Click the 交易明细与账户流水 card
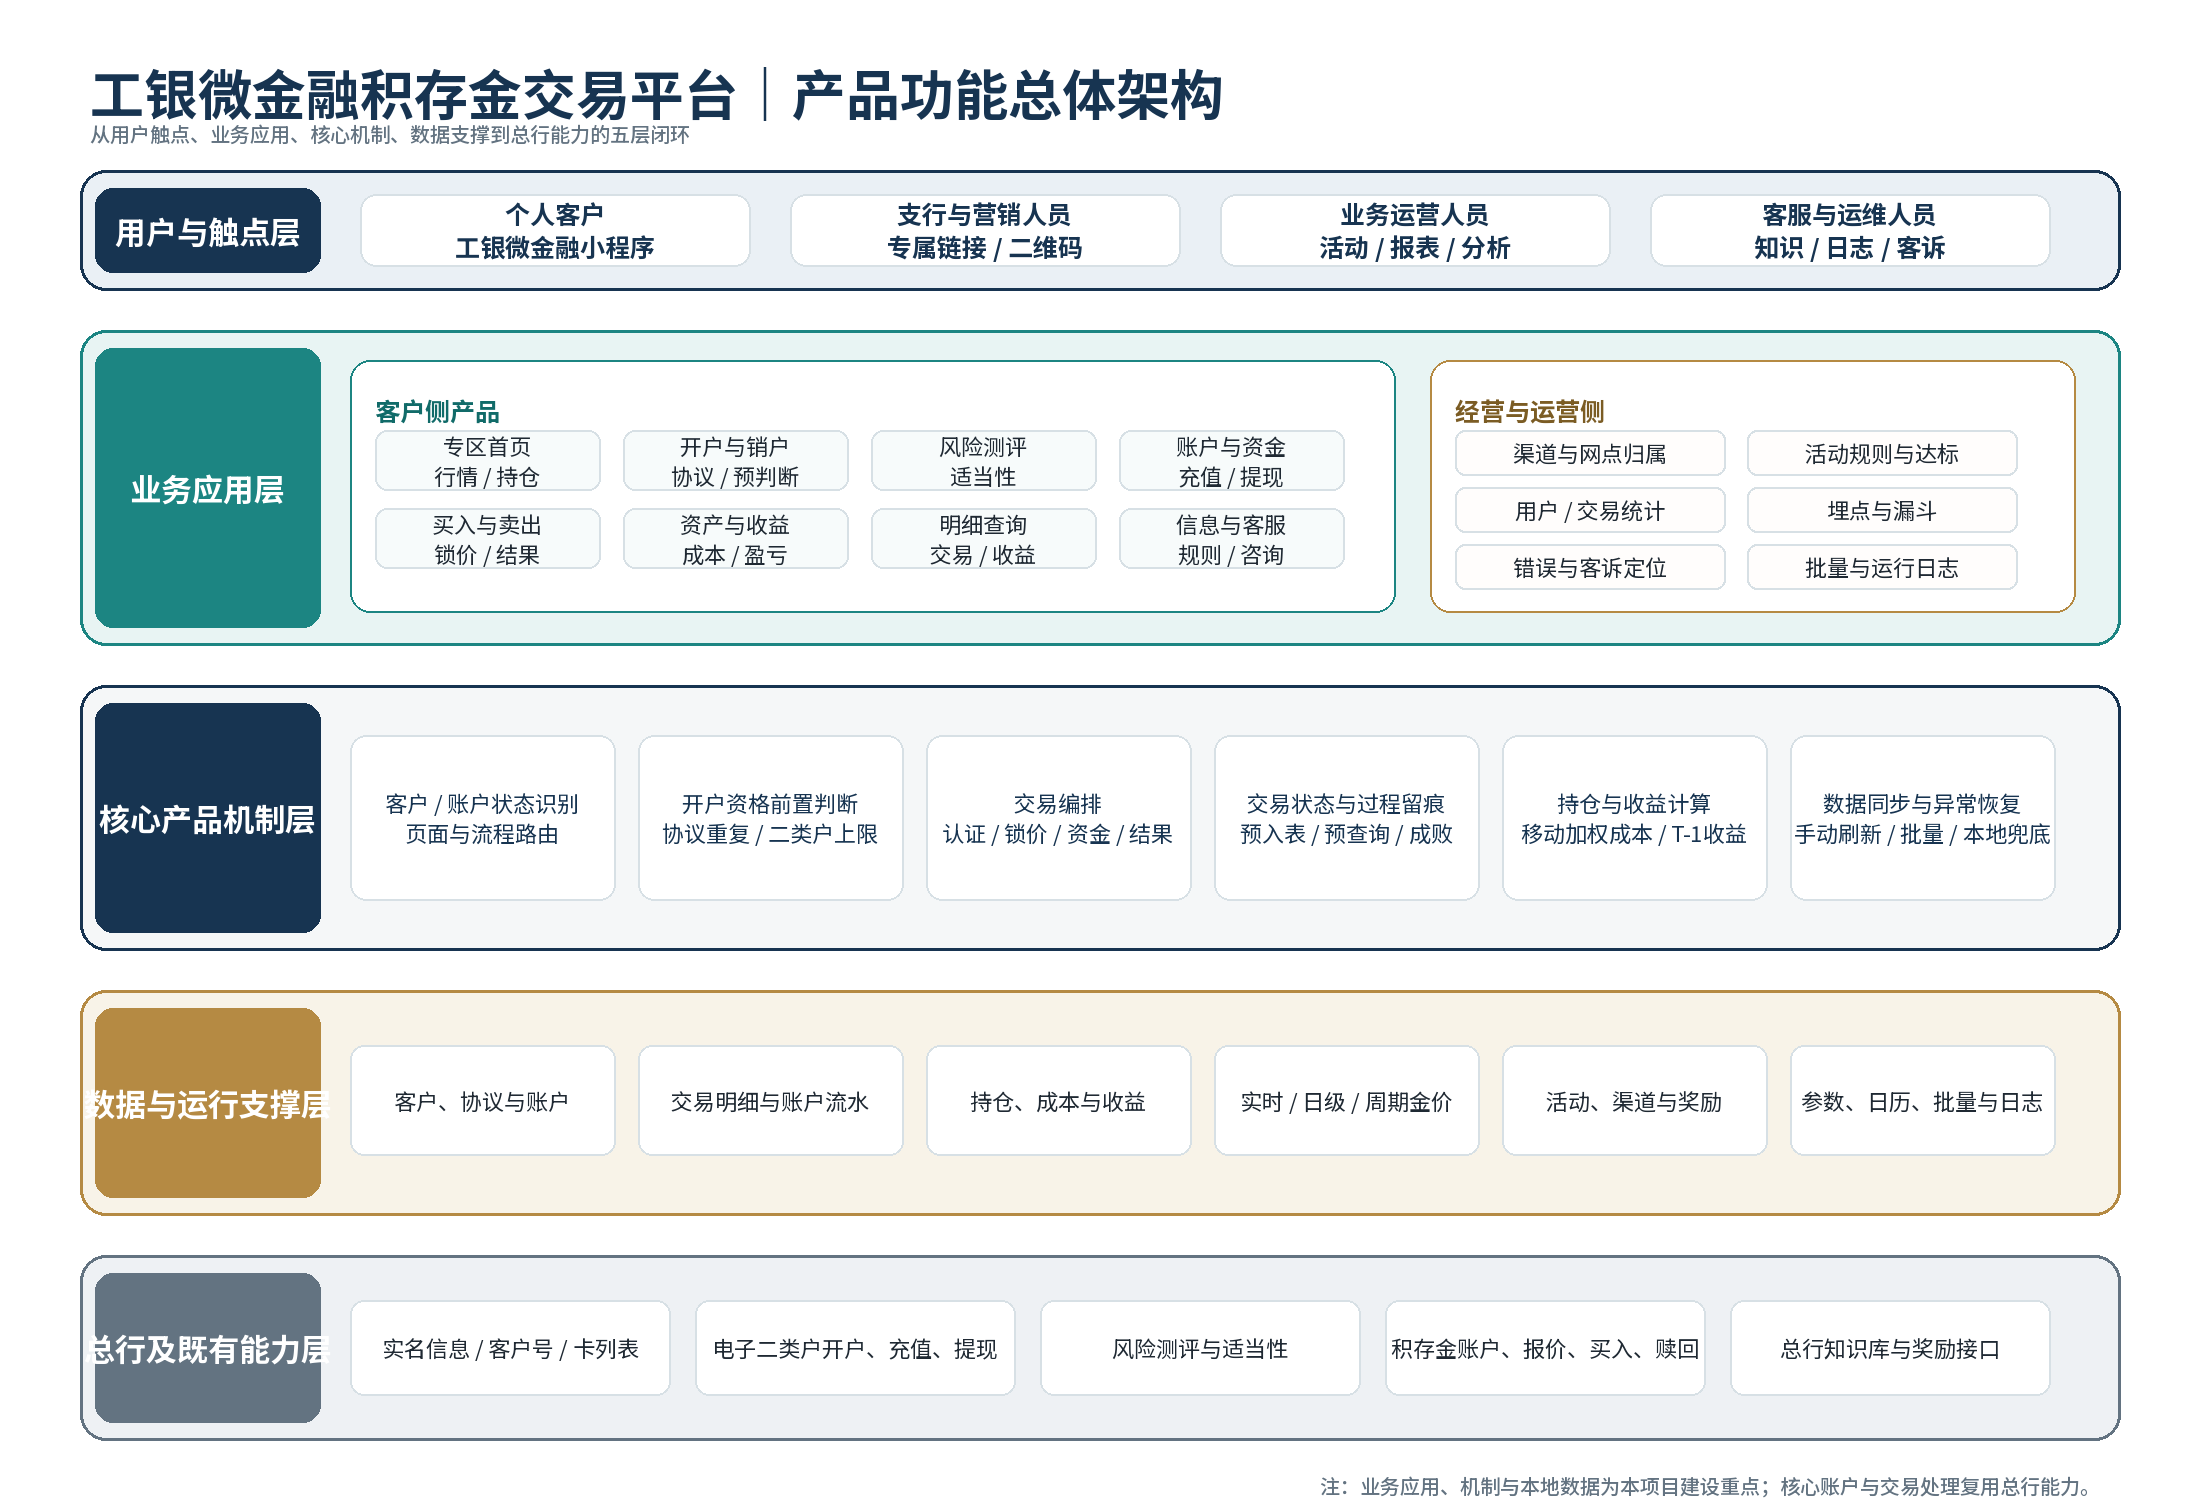 [x=771, y=1101]
